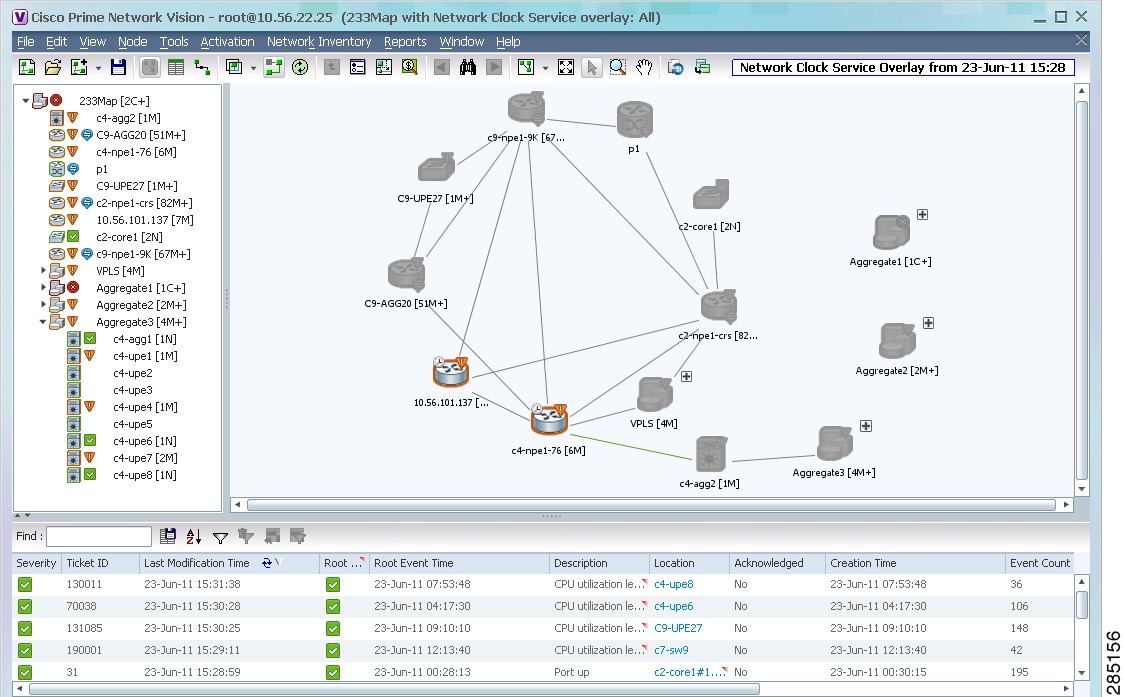Click the ticket table vertical scrollbar thumb

click(x=1082, y=604)
